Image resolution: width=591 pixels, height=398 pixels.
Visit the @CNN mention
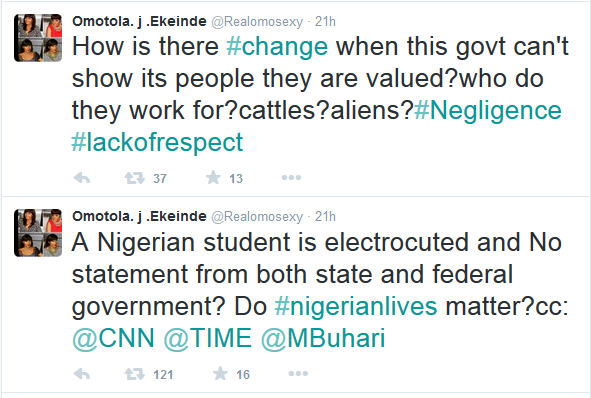coord(113,338)
